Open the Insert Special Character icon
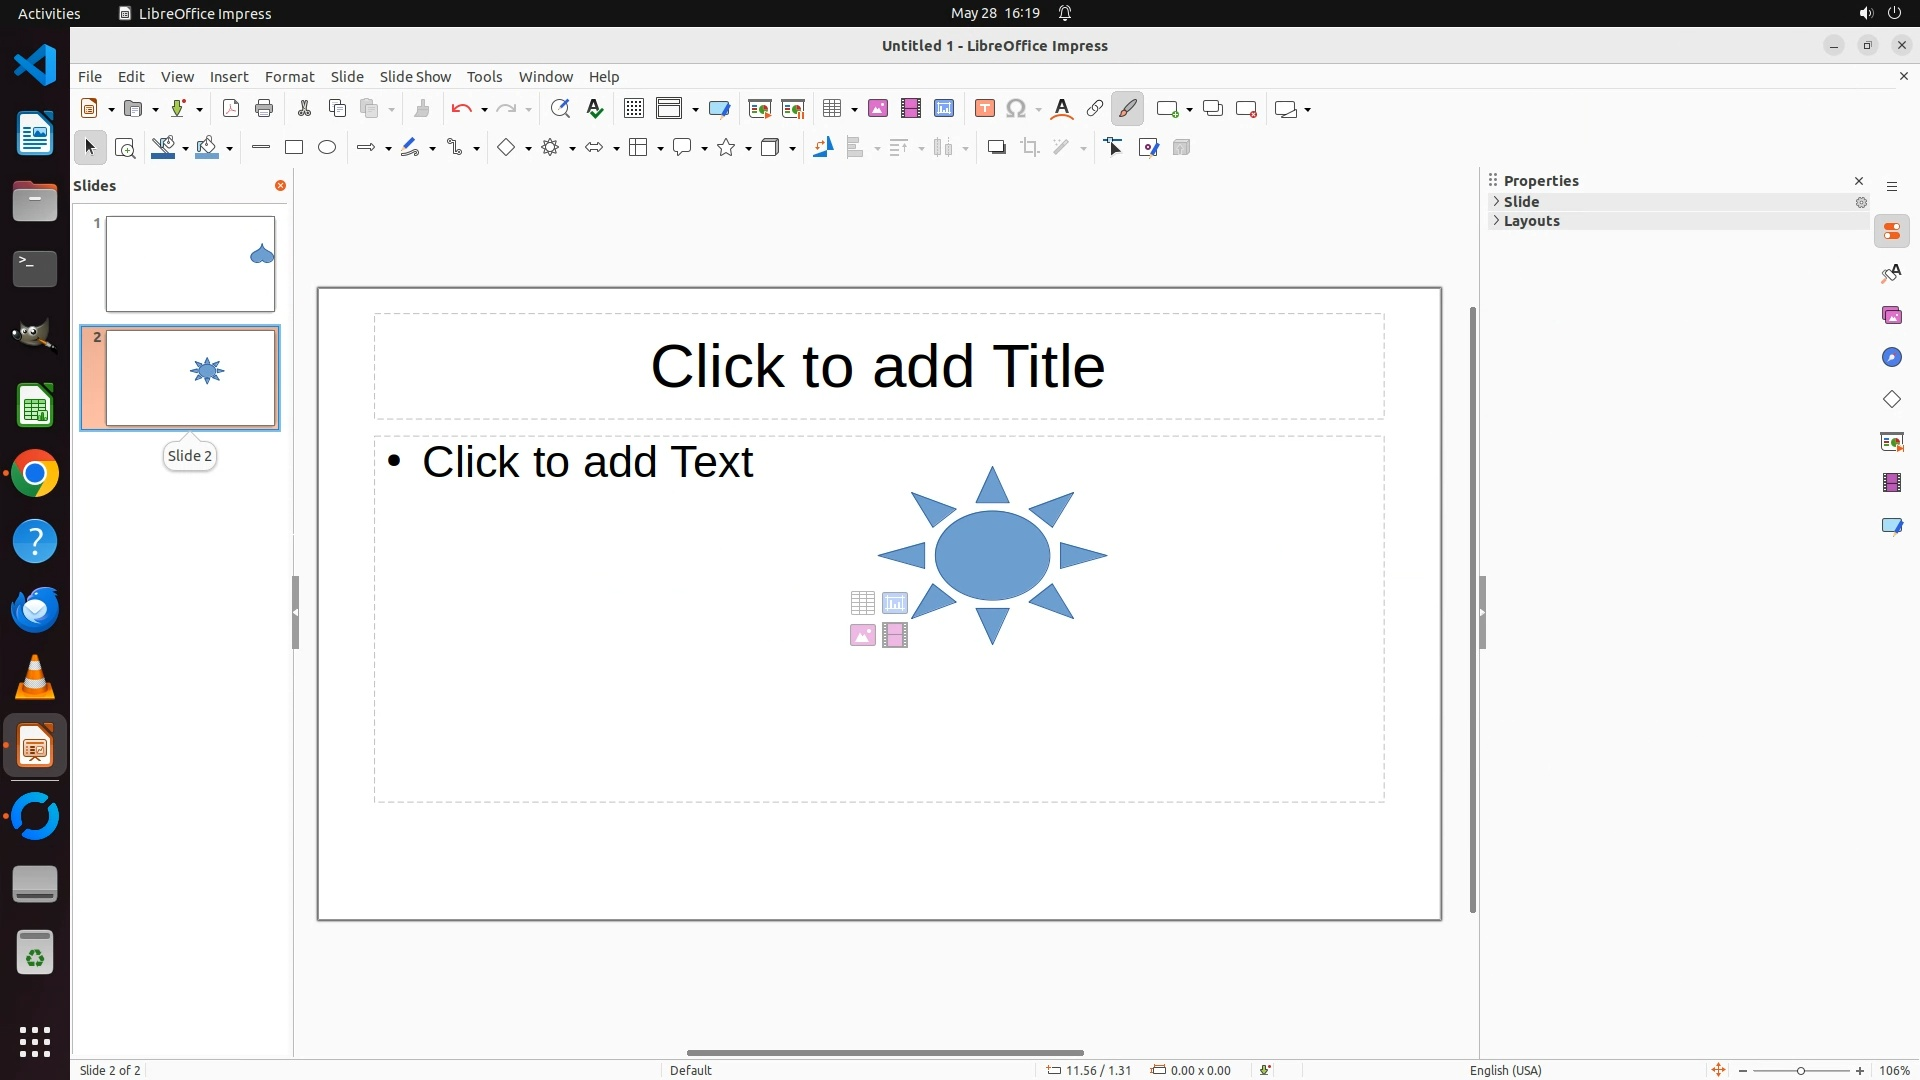 pos(1016,109)
